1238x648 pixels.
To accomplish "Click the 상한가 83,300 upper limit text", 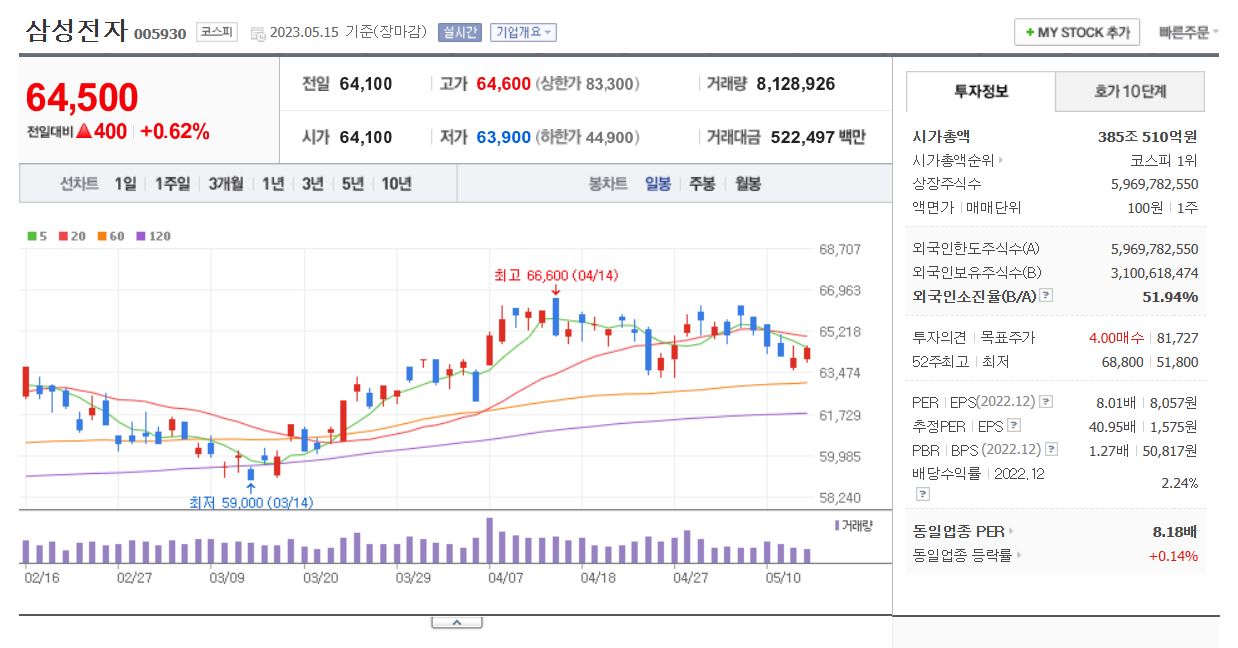I will (x=587, y=84).
